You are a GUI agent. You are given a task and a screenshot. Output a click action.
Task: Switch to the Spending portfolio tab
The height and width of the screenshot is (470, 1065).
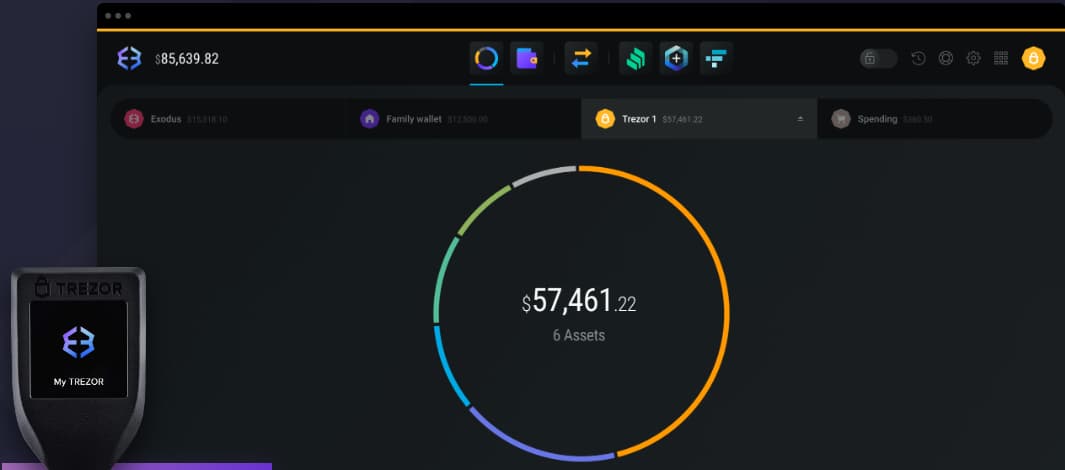pyautogui.click(x=877, y=119)
